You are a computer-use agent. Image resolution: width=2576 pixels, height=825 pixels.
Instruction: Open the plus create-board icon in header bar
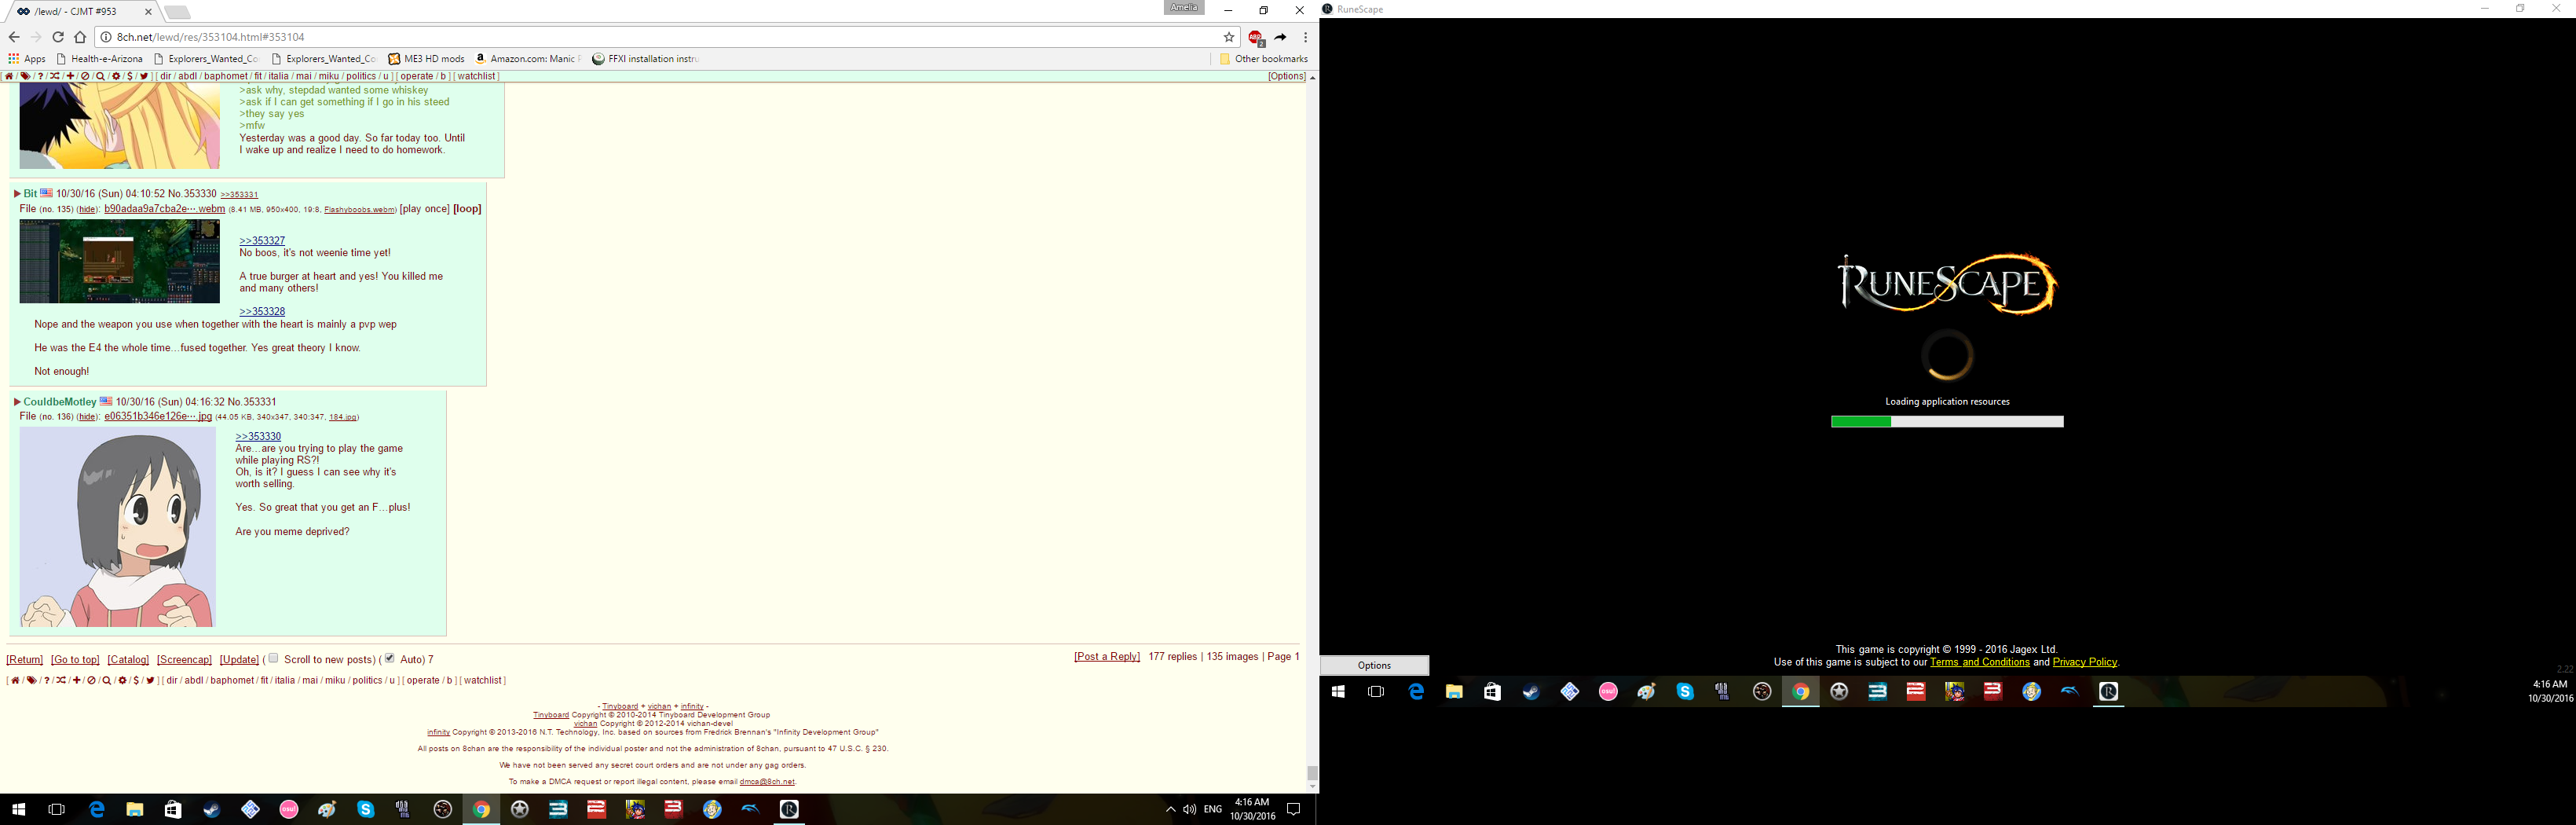70,76
